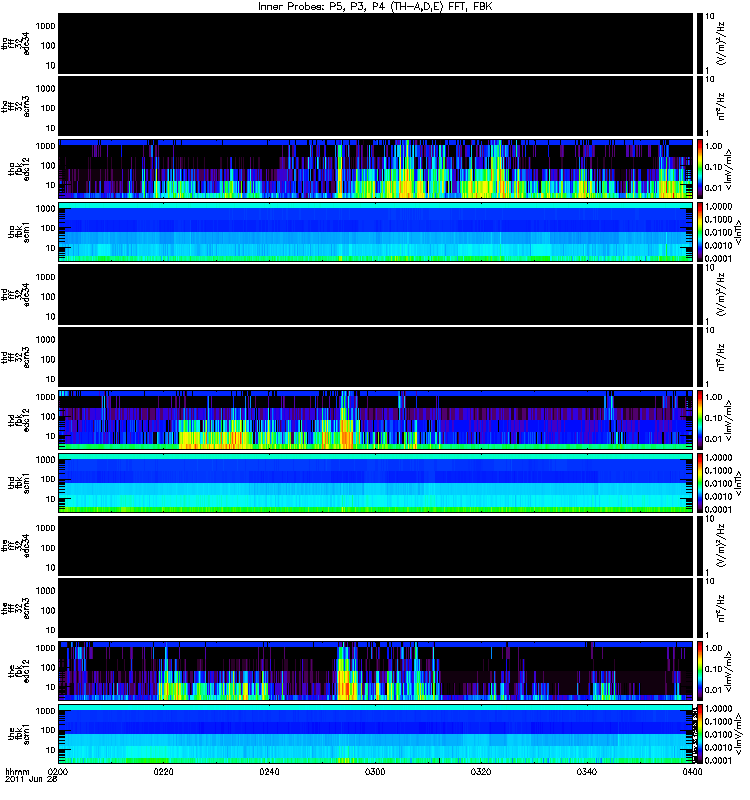Click the 1.00 value on tha edc12 color bar
This screenshot has height=800, width=750.
click(x=714, y=146)
